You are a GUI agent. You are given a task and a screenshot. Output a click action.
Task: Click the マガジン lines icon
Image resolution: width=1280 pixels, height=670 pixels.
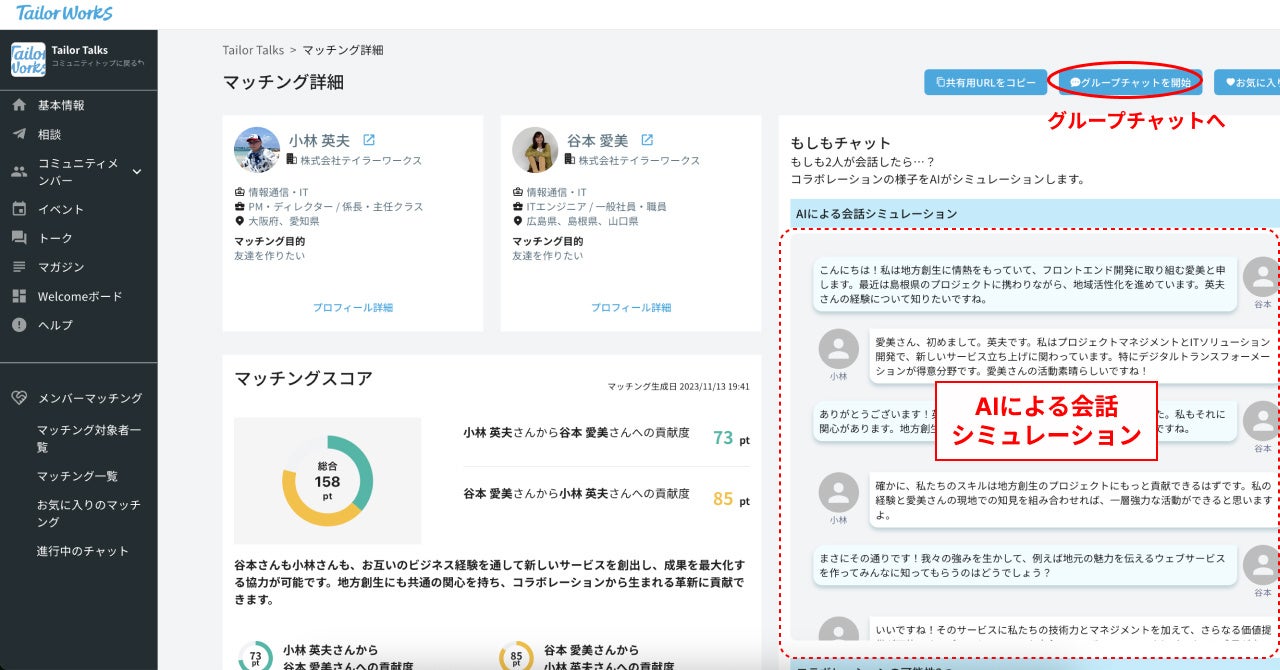pos(19,267)
